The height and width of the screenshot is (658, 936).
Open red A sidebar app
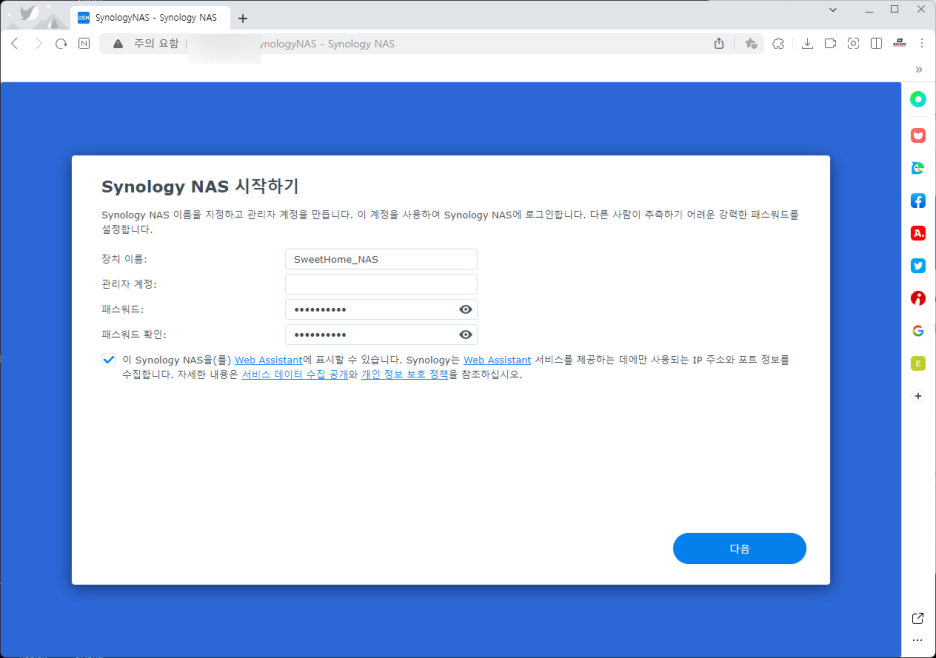(x=918, y=233)
